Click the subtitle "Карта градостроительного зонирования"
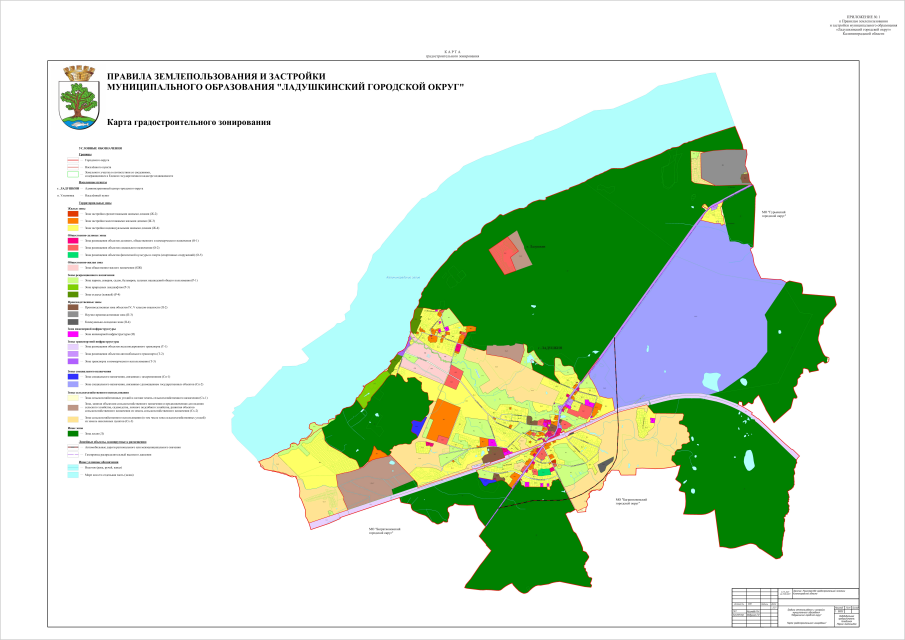Viewport: 905px width, 640px height. (189, 122)
